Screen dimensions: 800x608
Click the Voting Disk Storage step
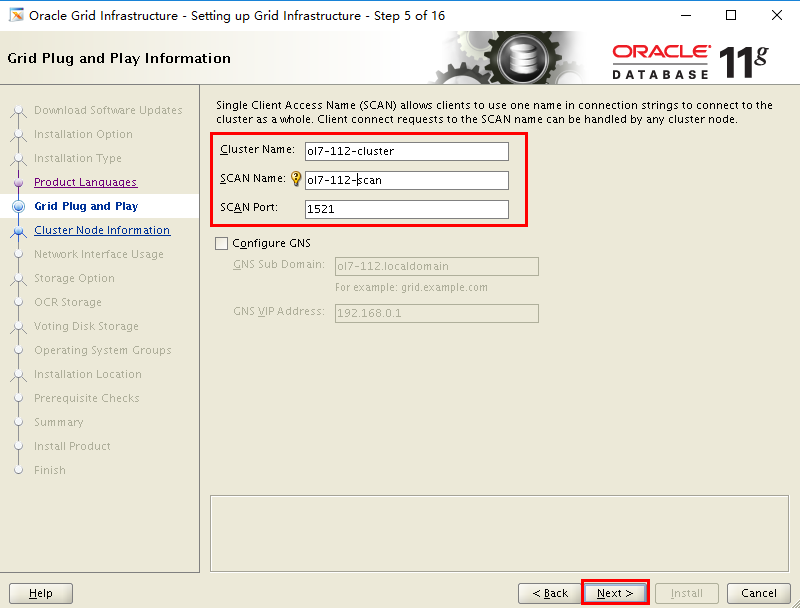[86, 326]
